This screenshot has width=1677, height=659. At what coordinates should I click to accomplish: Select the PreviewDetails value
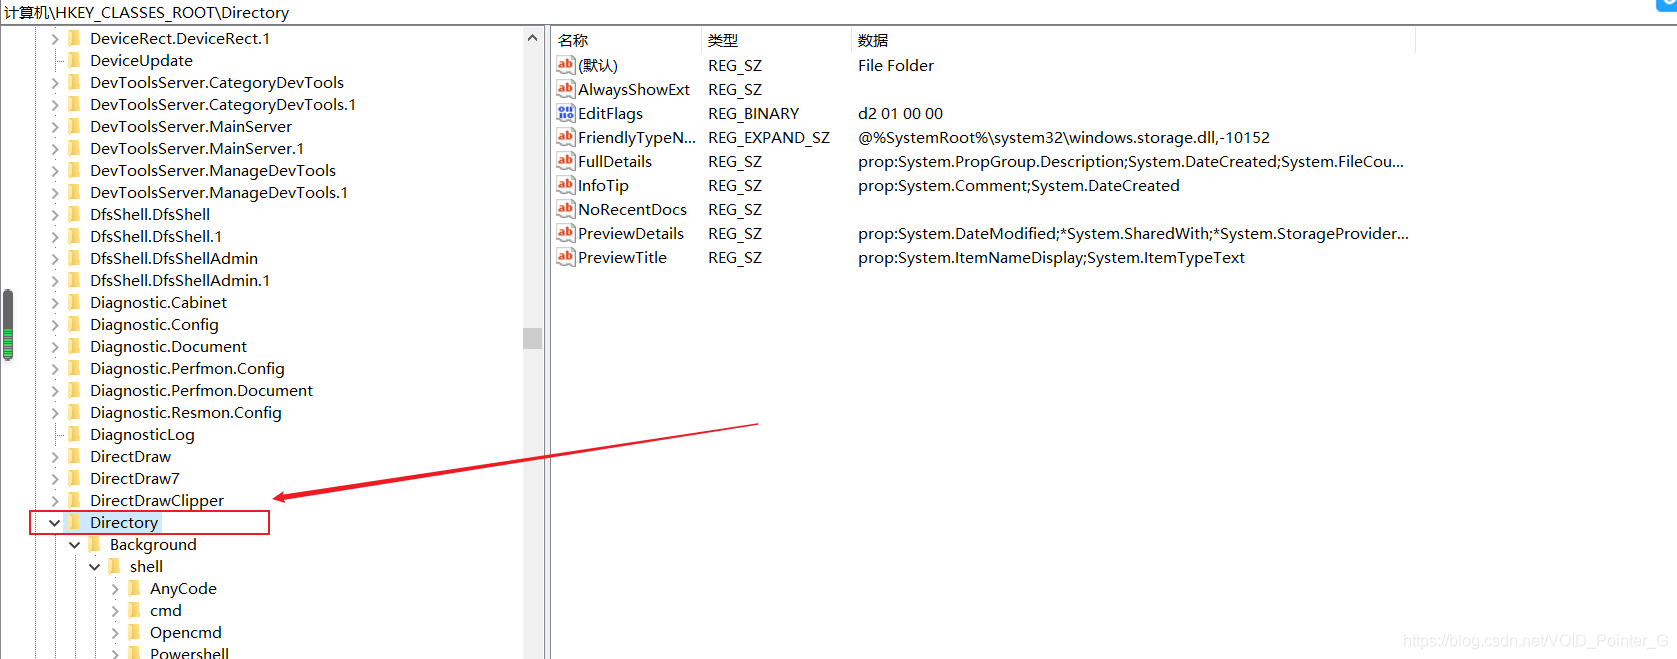coord(631,233)
